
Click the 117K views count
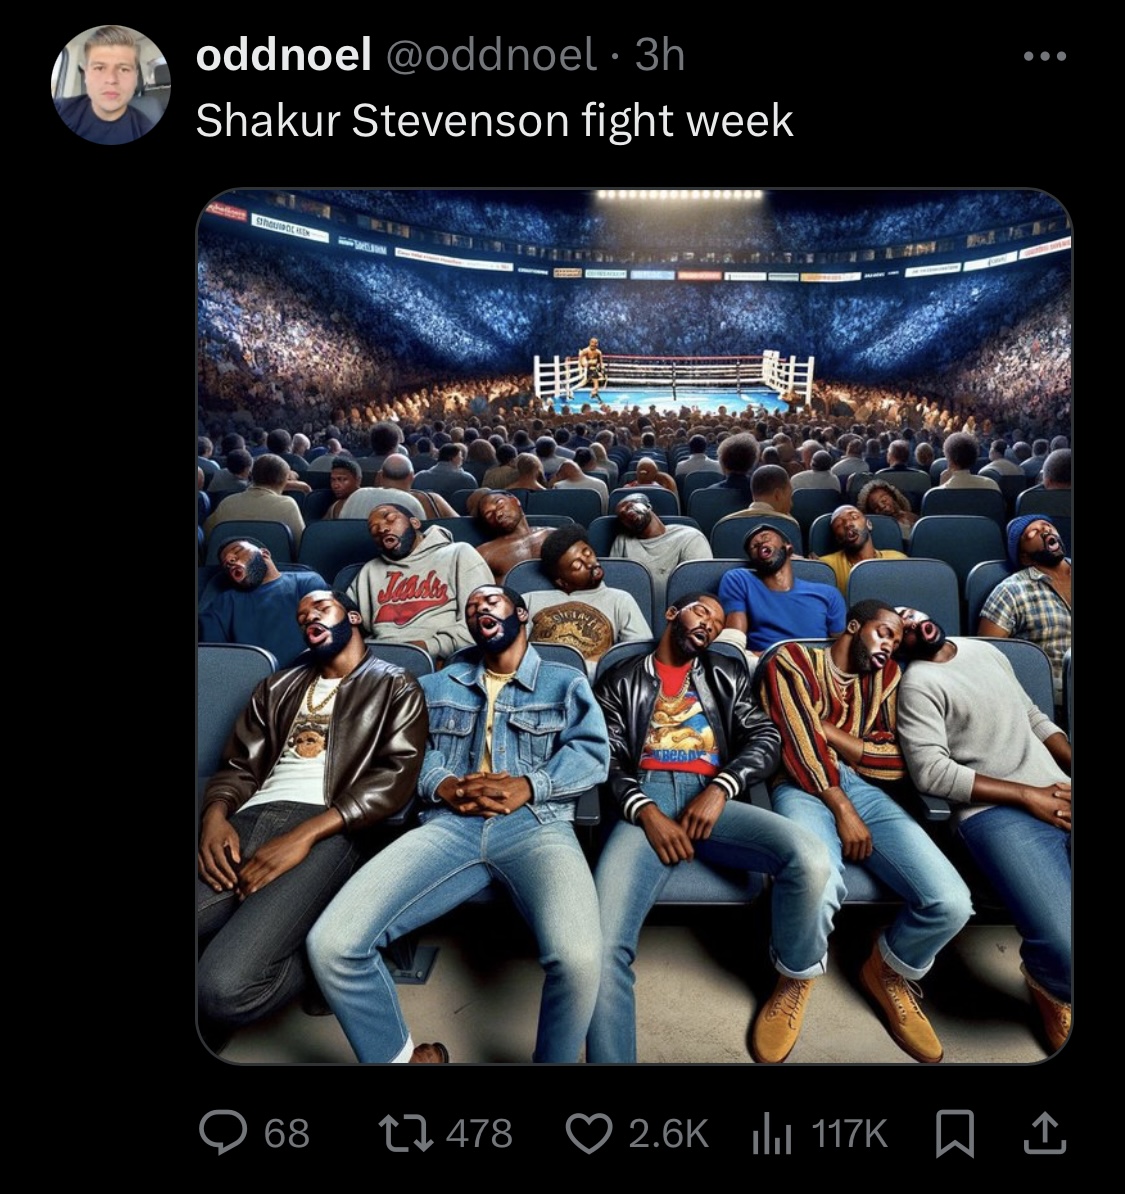click(x=850, y=1134)
